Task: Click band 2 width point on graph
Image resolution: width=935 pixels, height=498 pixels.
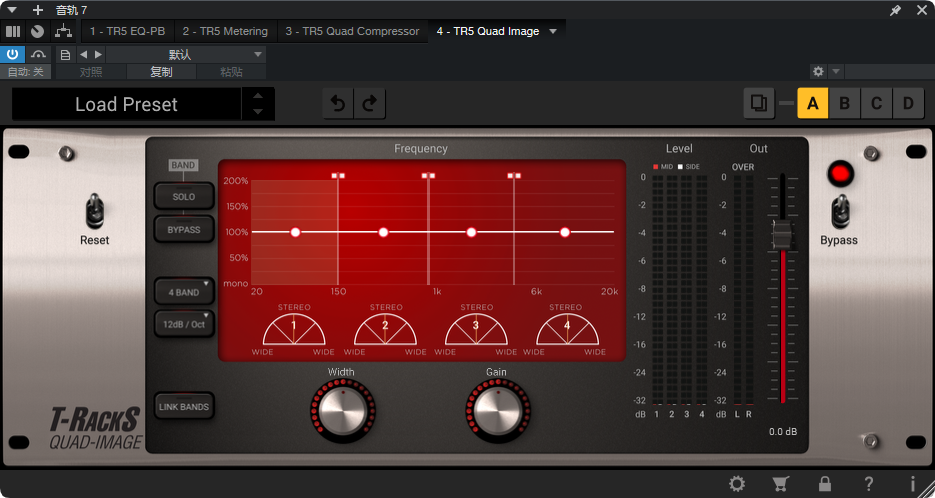Action: [383, 232]
